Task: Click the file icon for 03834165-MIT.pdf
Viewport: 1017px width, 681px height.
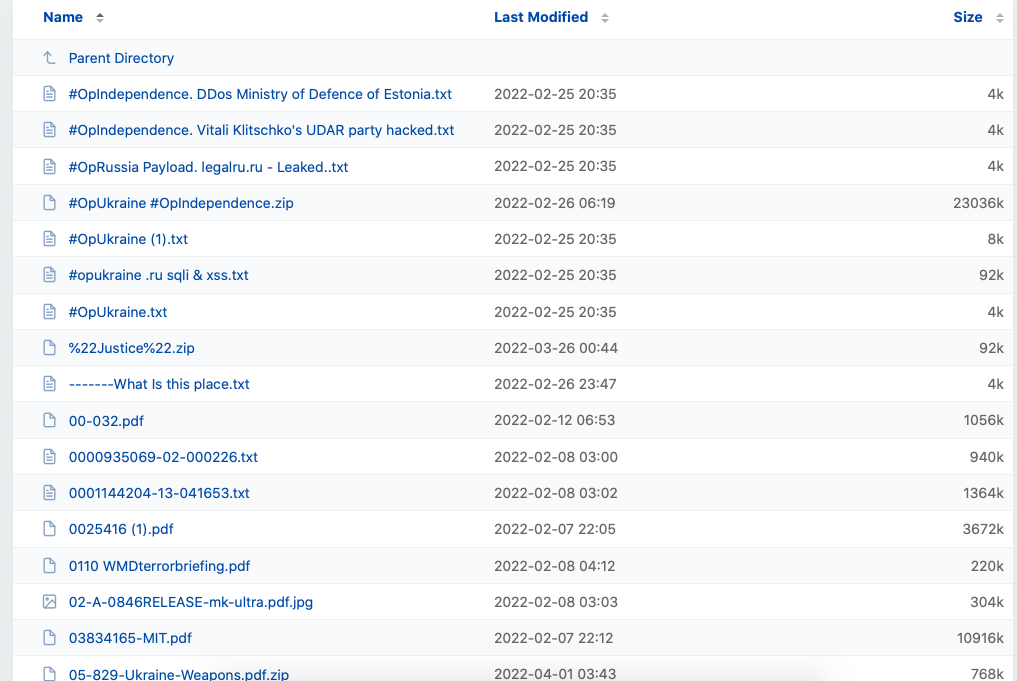Action: pos(49,638)
